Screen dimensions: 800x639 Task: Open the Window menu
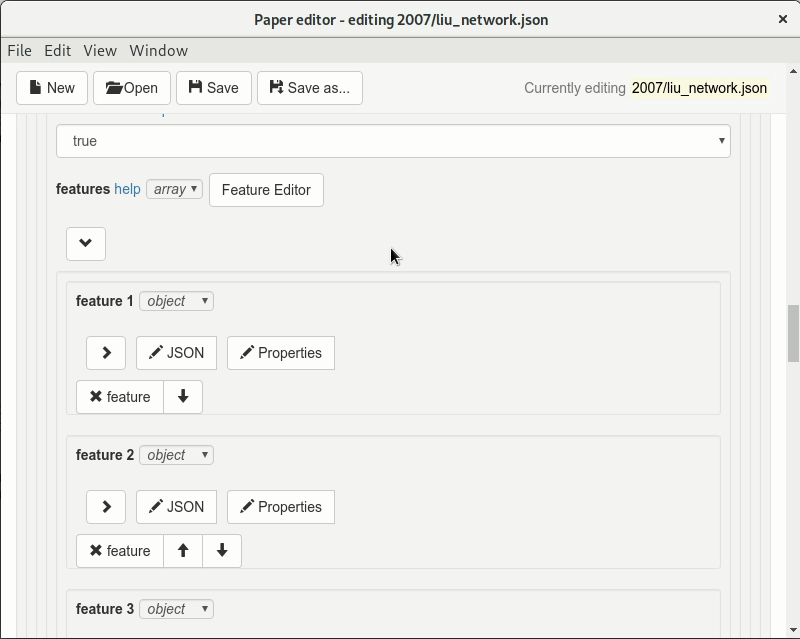coord(159,51)
